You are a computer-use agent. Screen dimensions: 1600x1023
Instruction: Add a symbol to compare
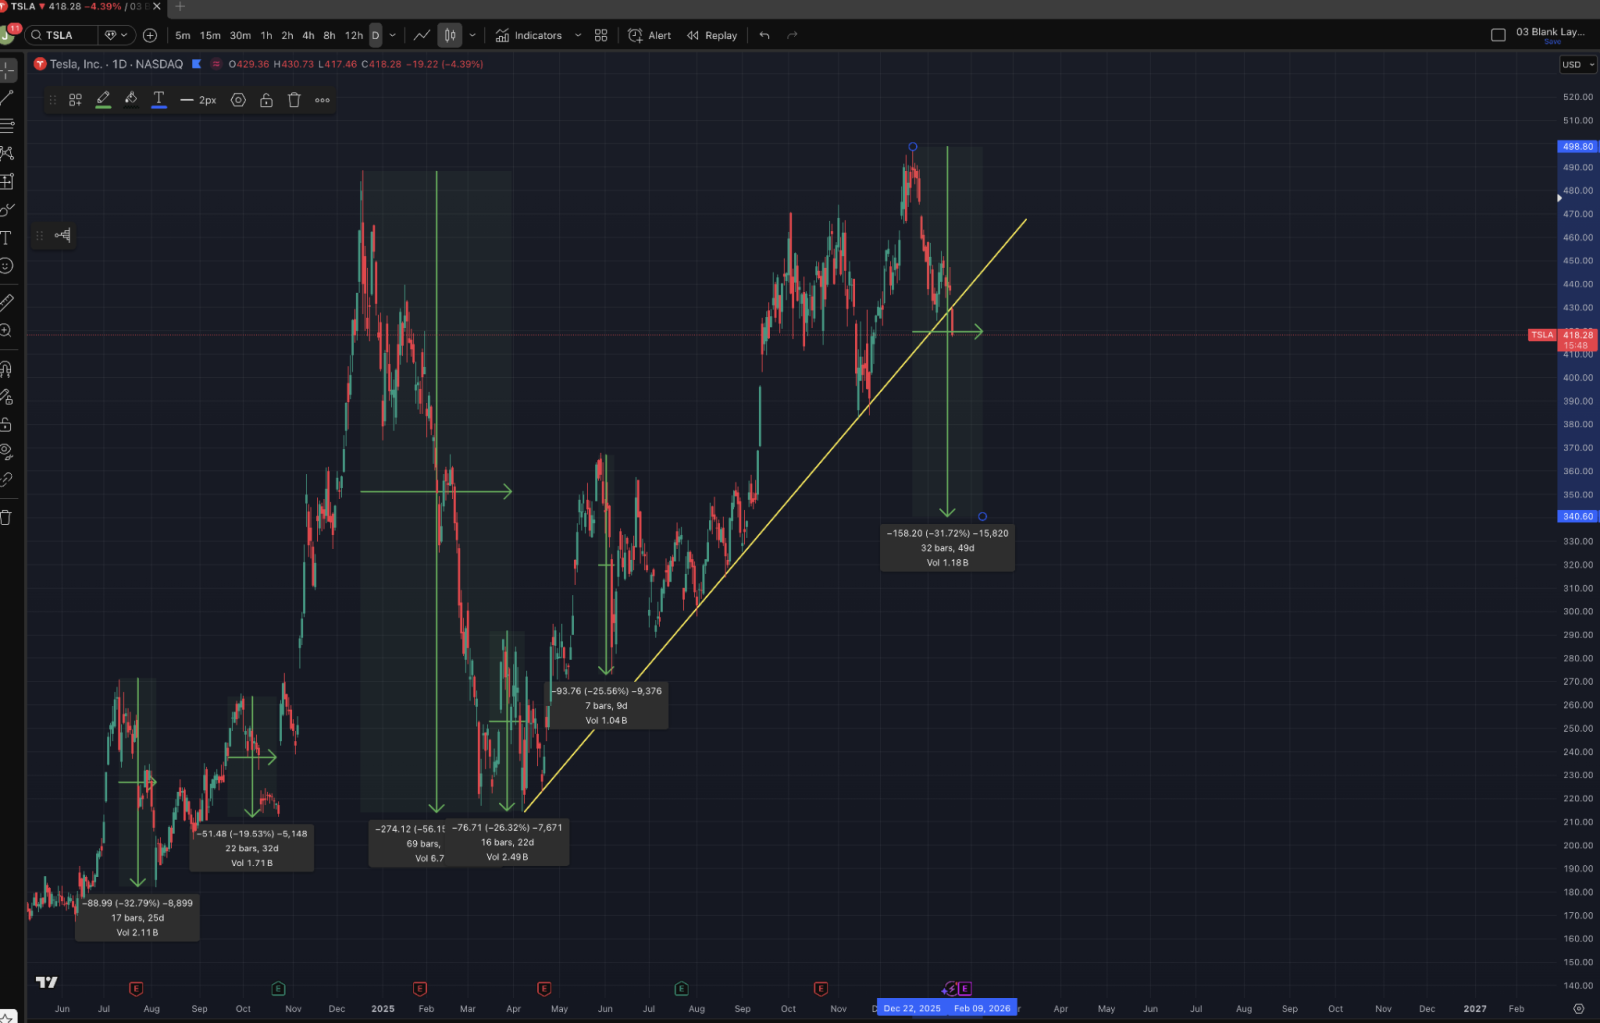[x=150, y=35]
